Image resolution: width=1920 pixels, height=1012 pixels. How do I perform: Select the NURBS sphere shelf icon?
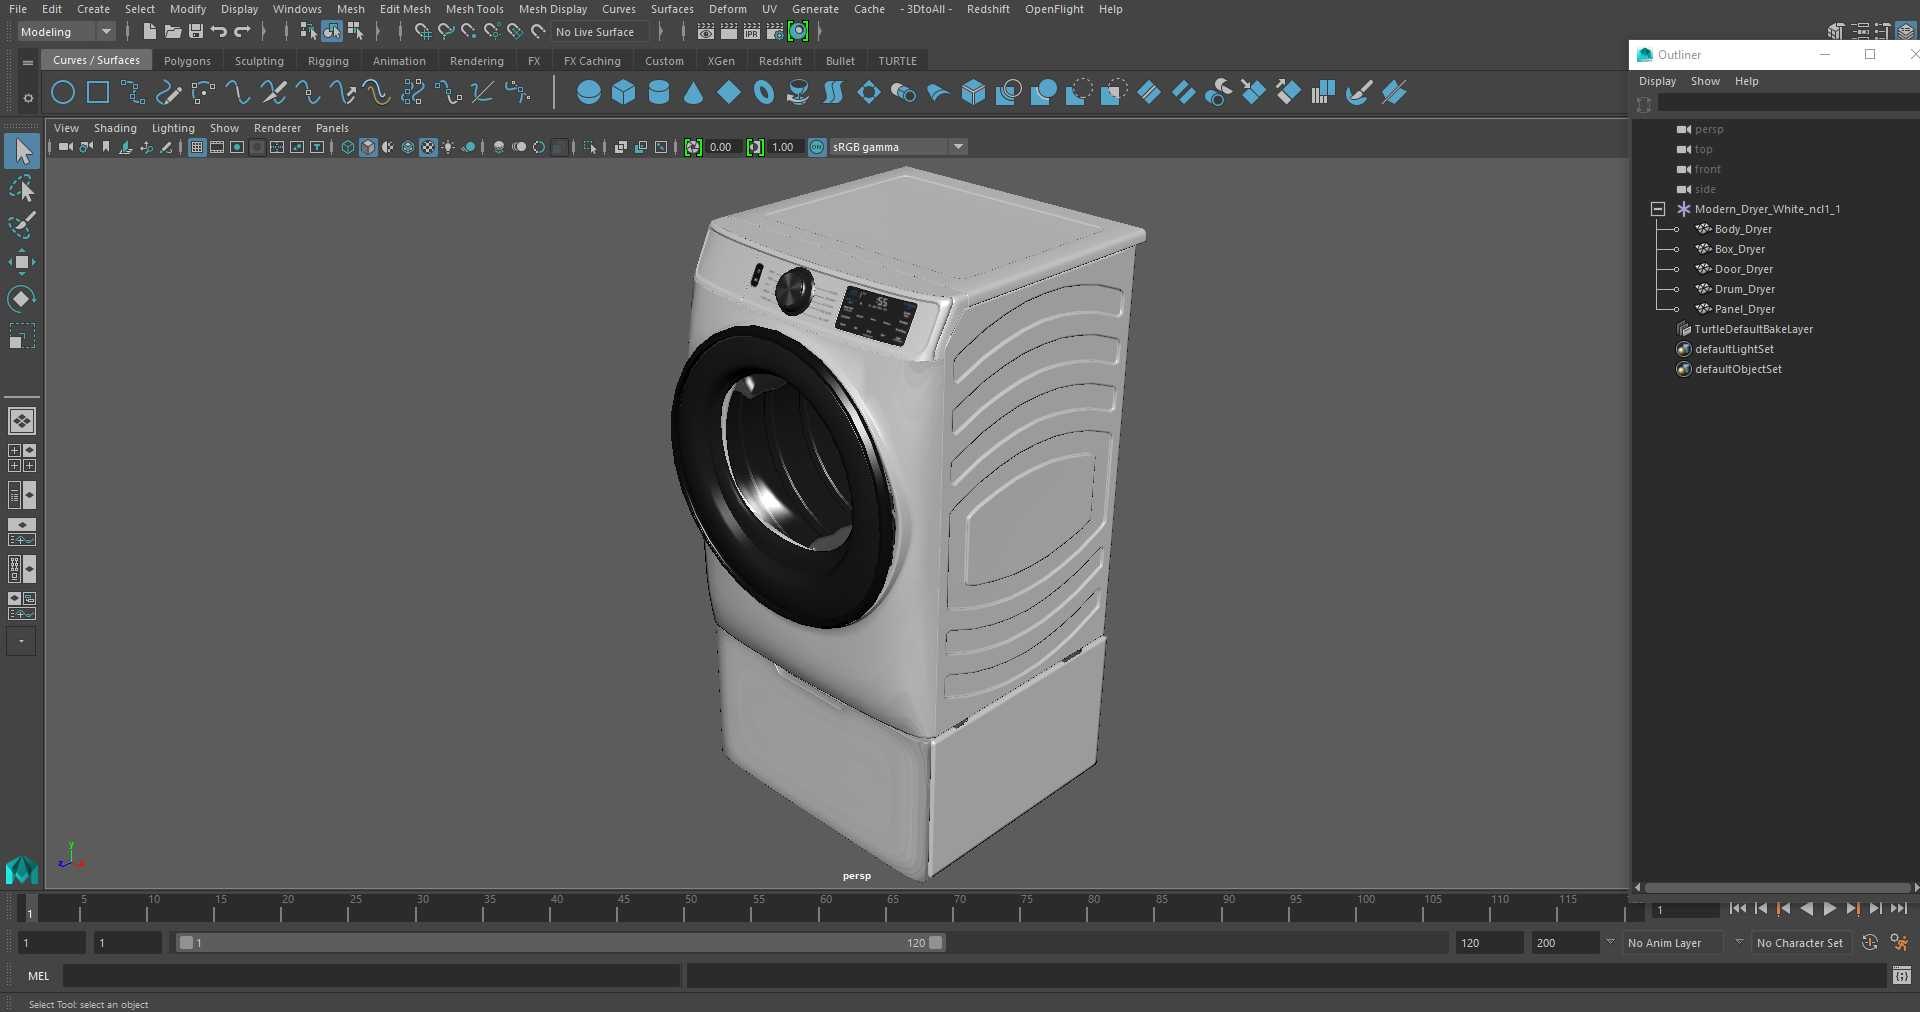(589, 93)
